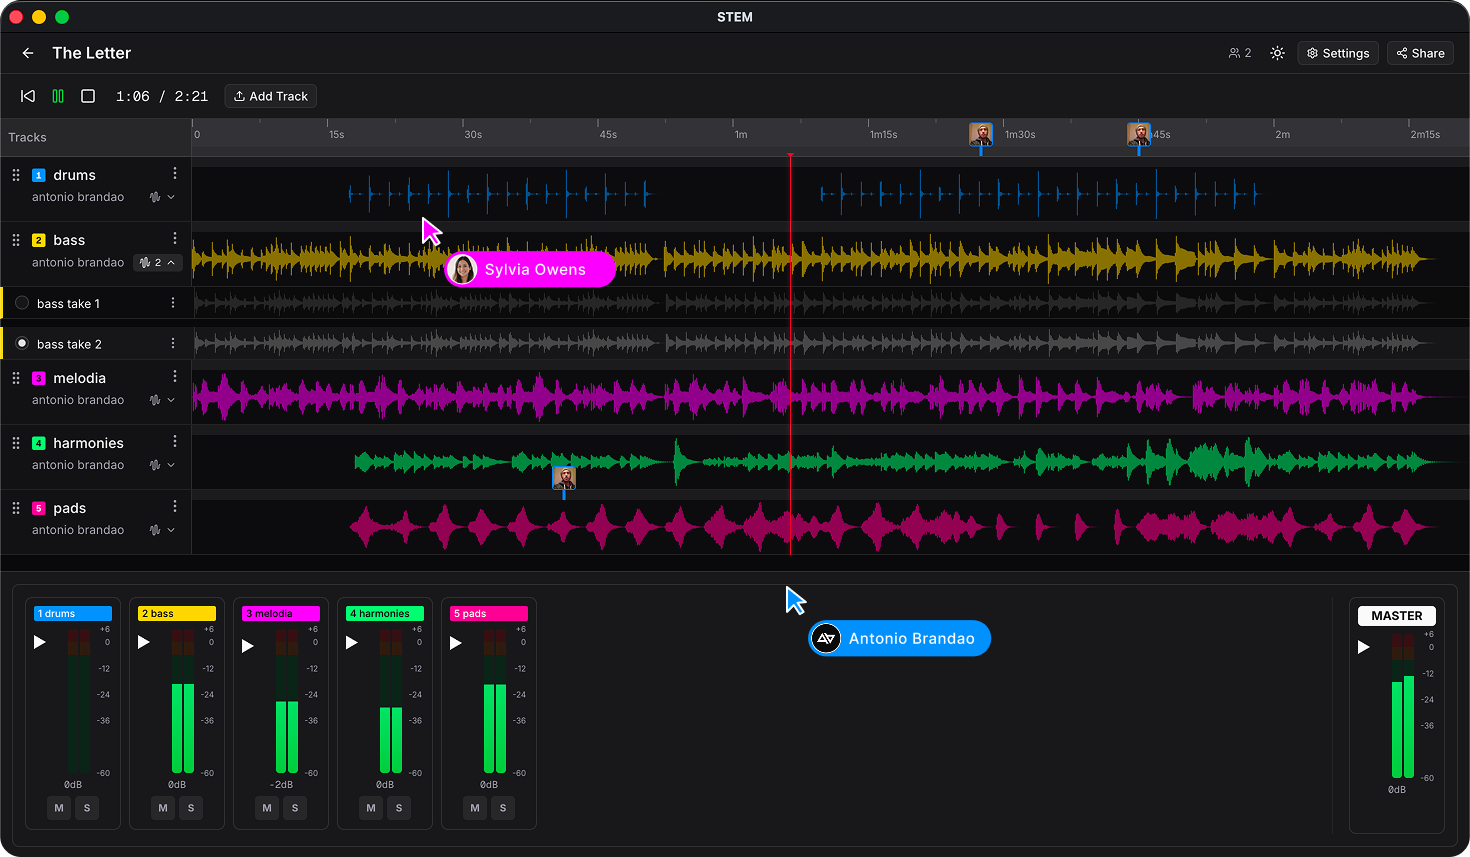Click Antonio Brandao's avatar marker on the ruler

pyautogui.click(x=981, y=133)
